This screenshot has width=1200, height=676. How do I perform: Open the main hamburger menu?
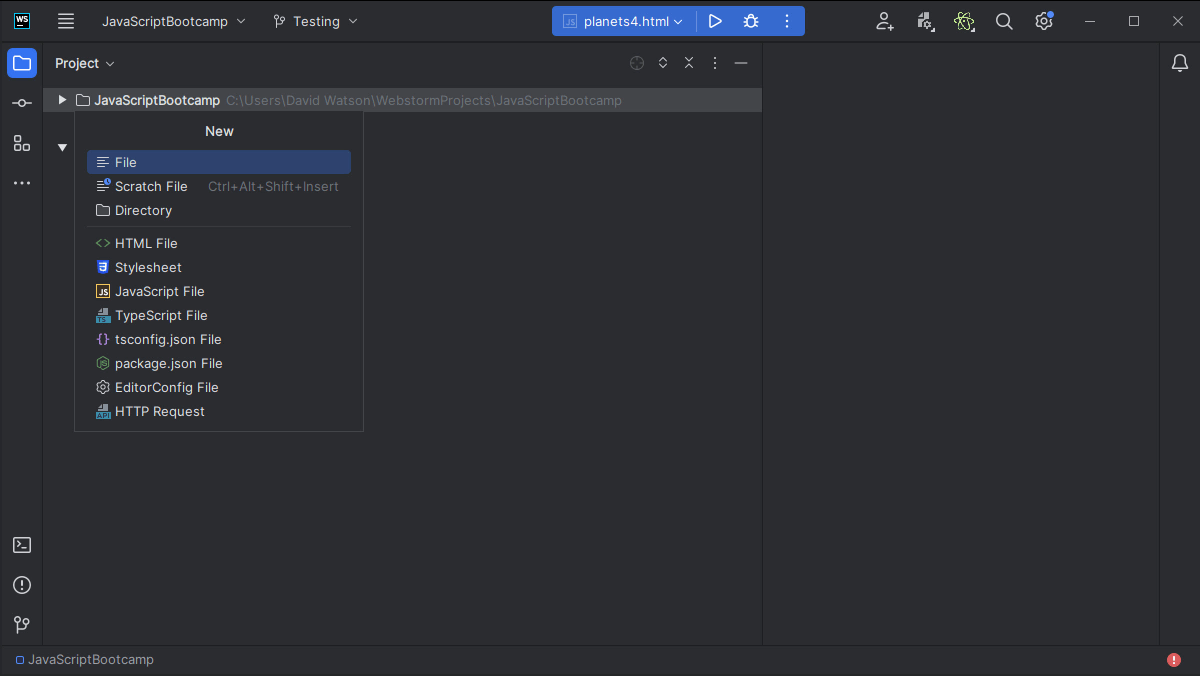pos(66,21)
